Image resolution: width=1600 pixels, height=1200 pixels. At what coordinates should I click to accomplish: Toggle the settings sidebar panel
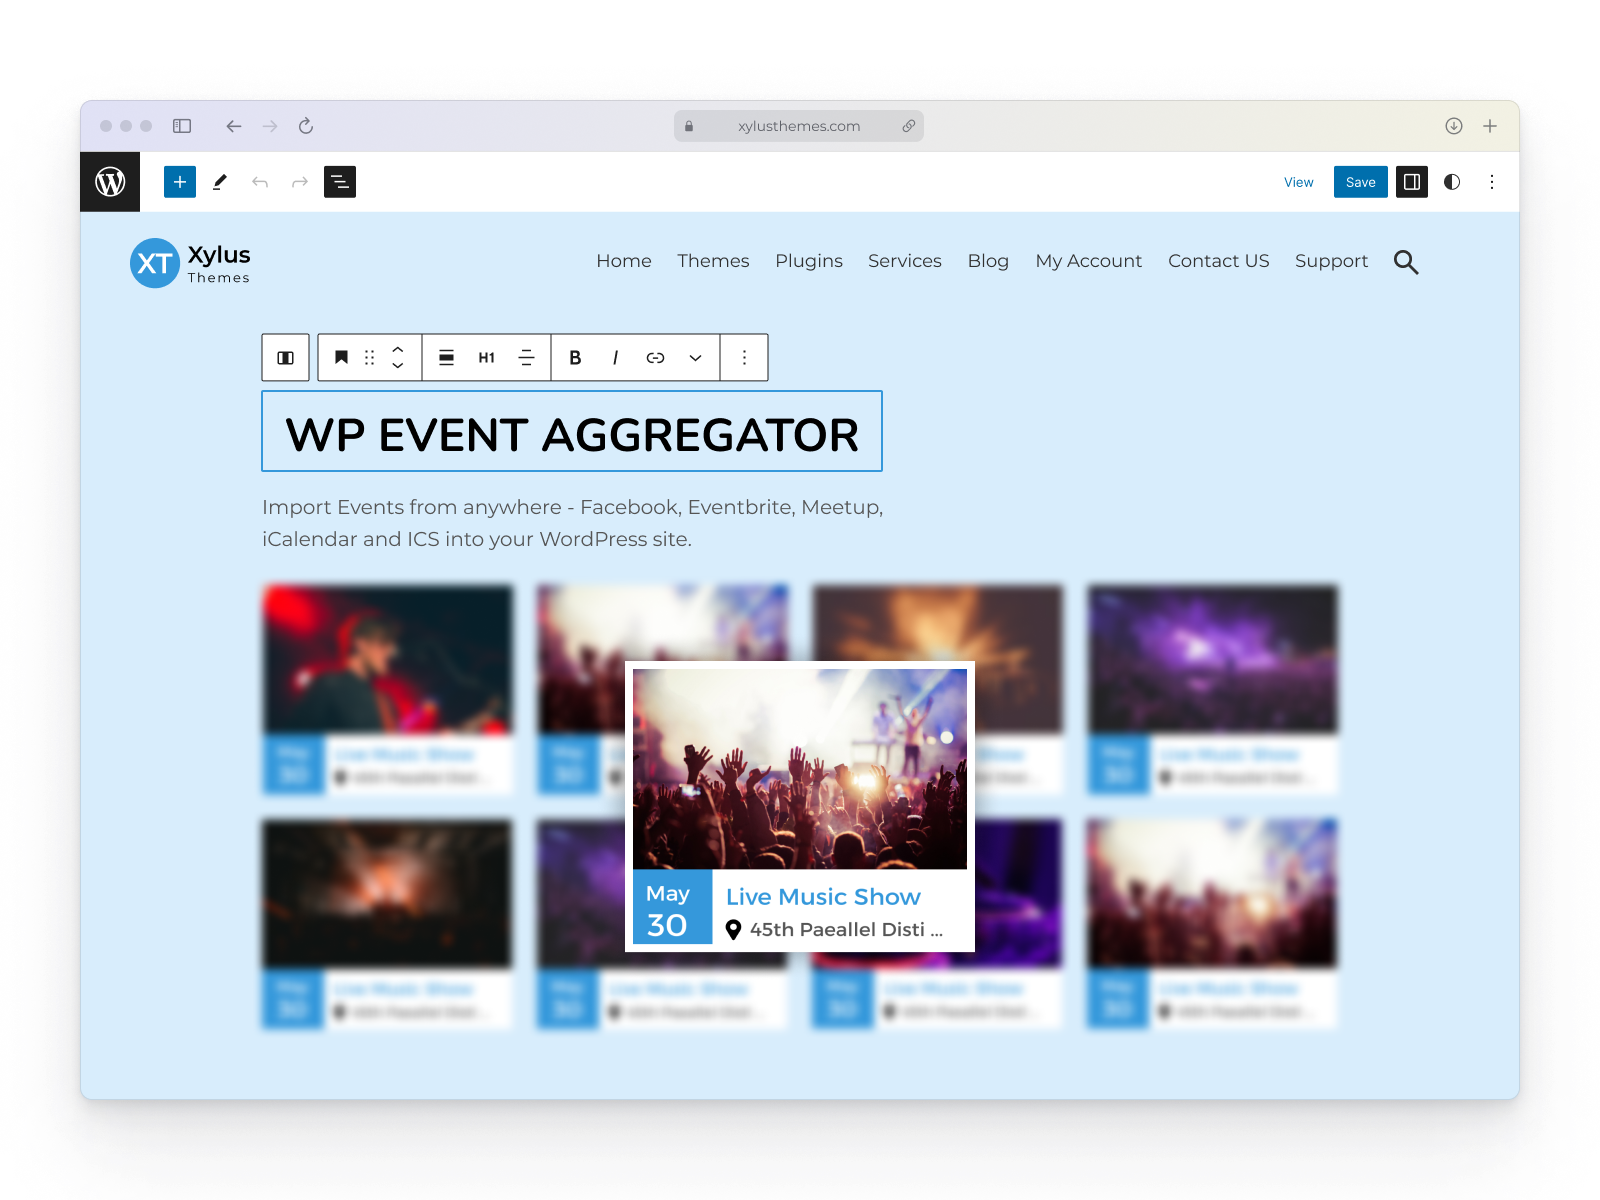click(x=1412, y=182)
